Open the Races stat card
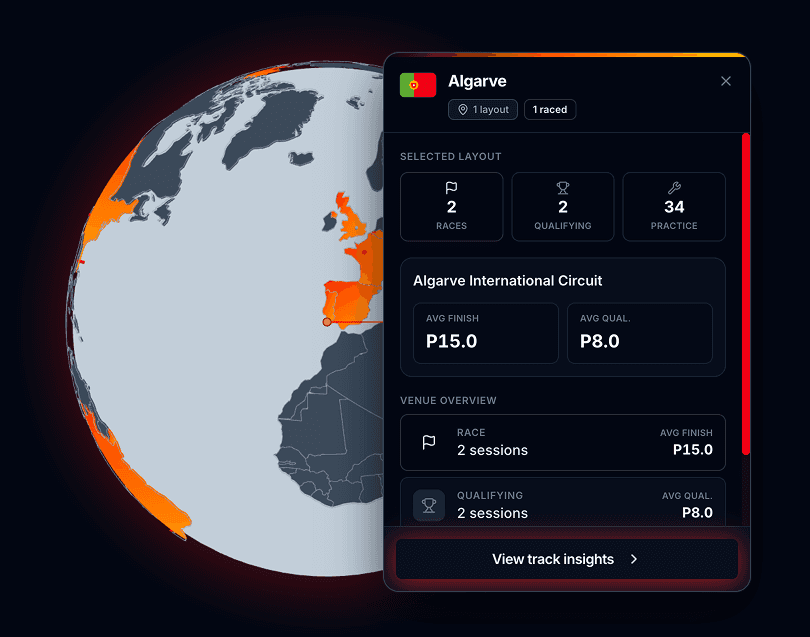810x637 pixels. pyautogui.click(x=451, y=207)
